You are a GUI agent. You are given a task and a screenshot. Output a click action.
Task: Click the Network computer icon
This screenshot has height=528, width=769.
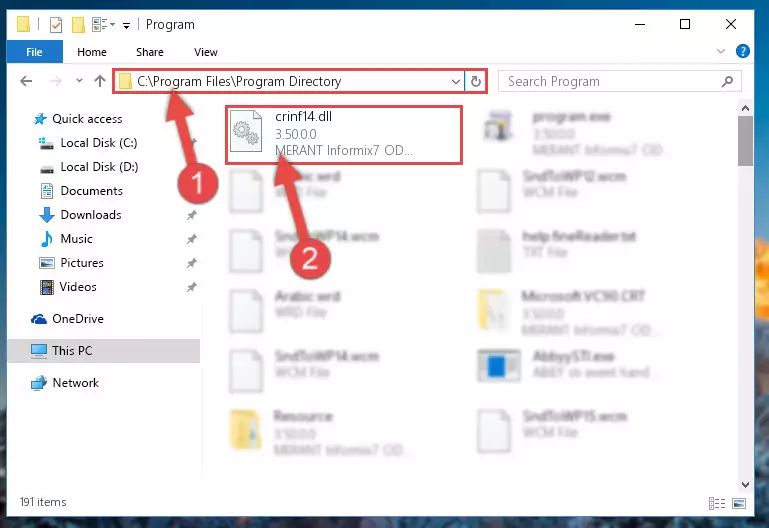coord(39,383)
